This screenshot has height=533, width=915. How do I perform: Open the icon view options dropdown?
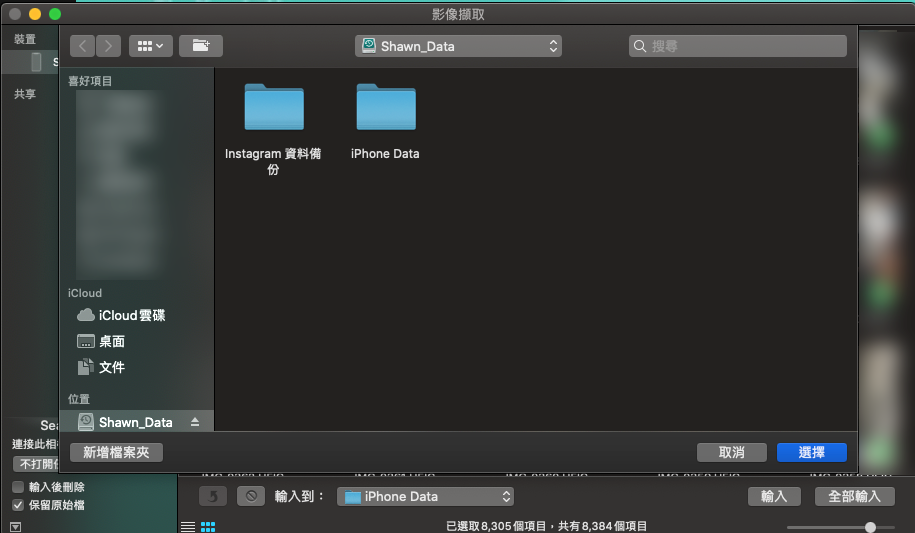point(151,46)
